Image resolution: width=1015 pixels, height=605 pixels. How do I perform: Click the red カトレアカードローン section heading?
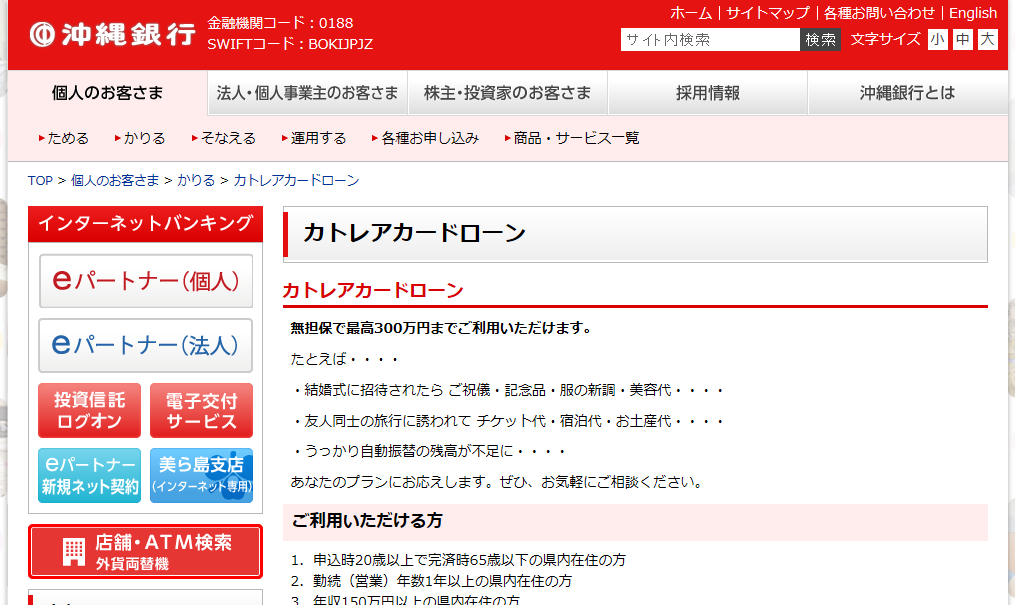(x=373, y=291)
